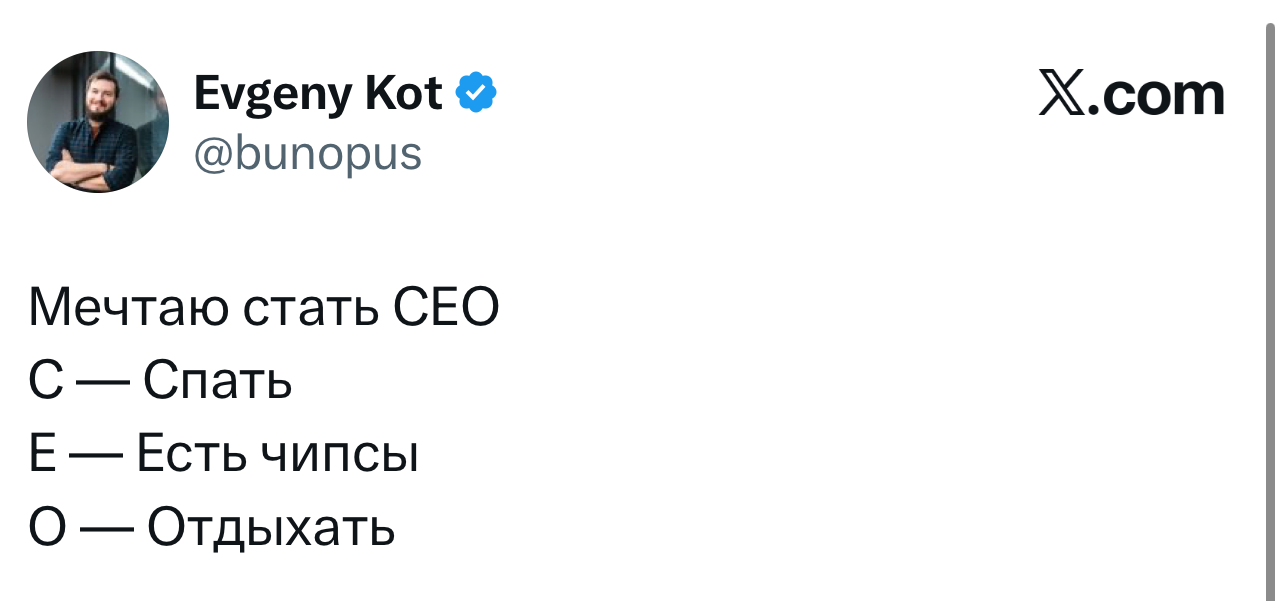The width and height of the screenshot is (1284, 601).
Task: Open the @bunopus handle link
Action: [308, 154]
